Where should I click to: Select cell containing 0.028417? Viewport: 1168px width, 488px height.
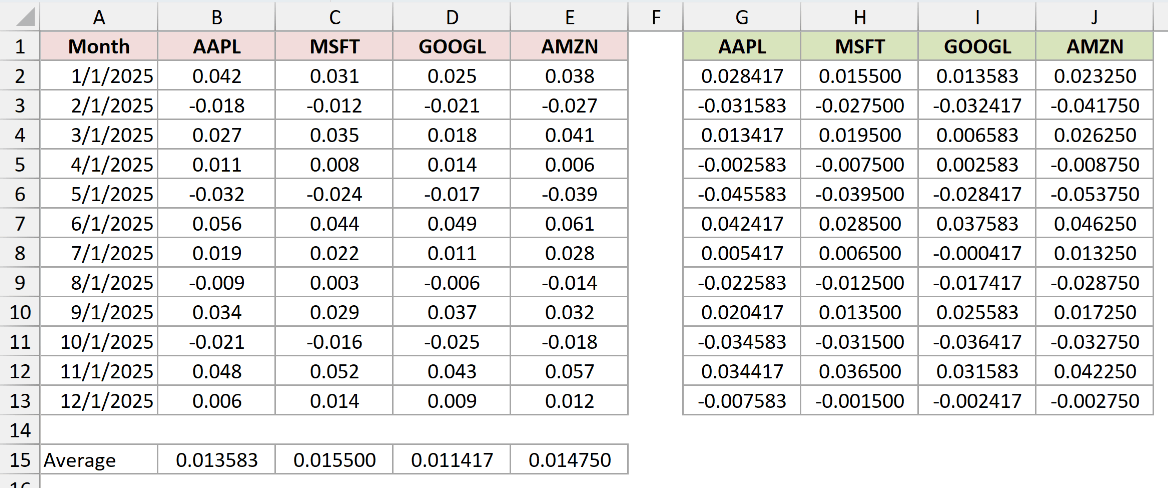[x=742, y=76]
